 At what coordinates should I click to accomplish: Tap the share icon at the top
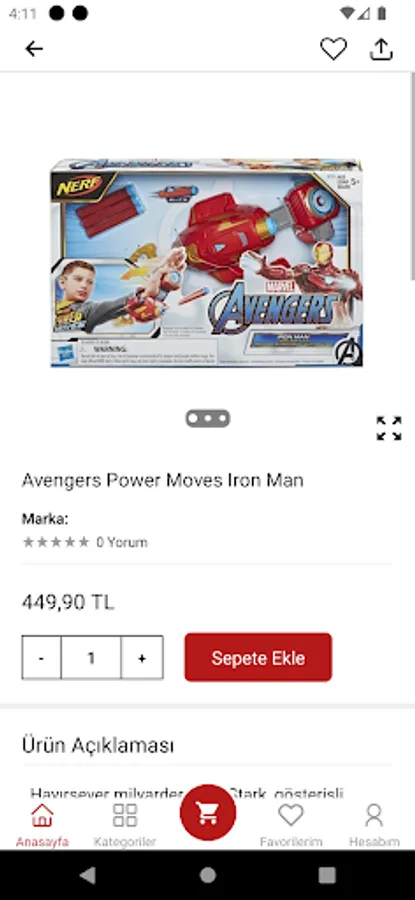381,49
